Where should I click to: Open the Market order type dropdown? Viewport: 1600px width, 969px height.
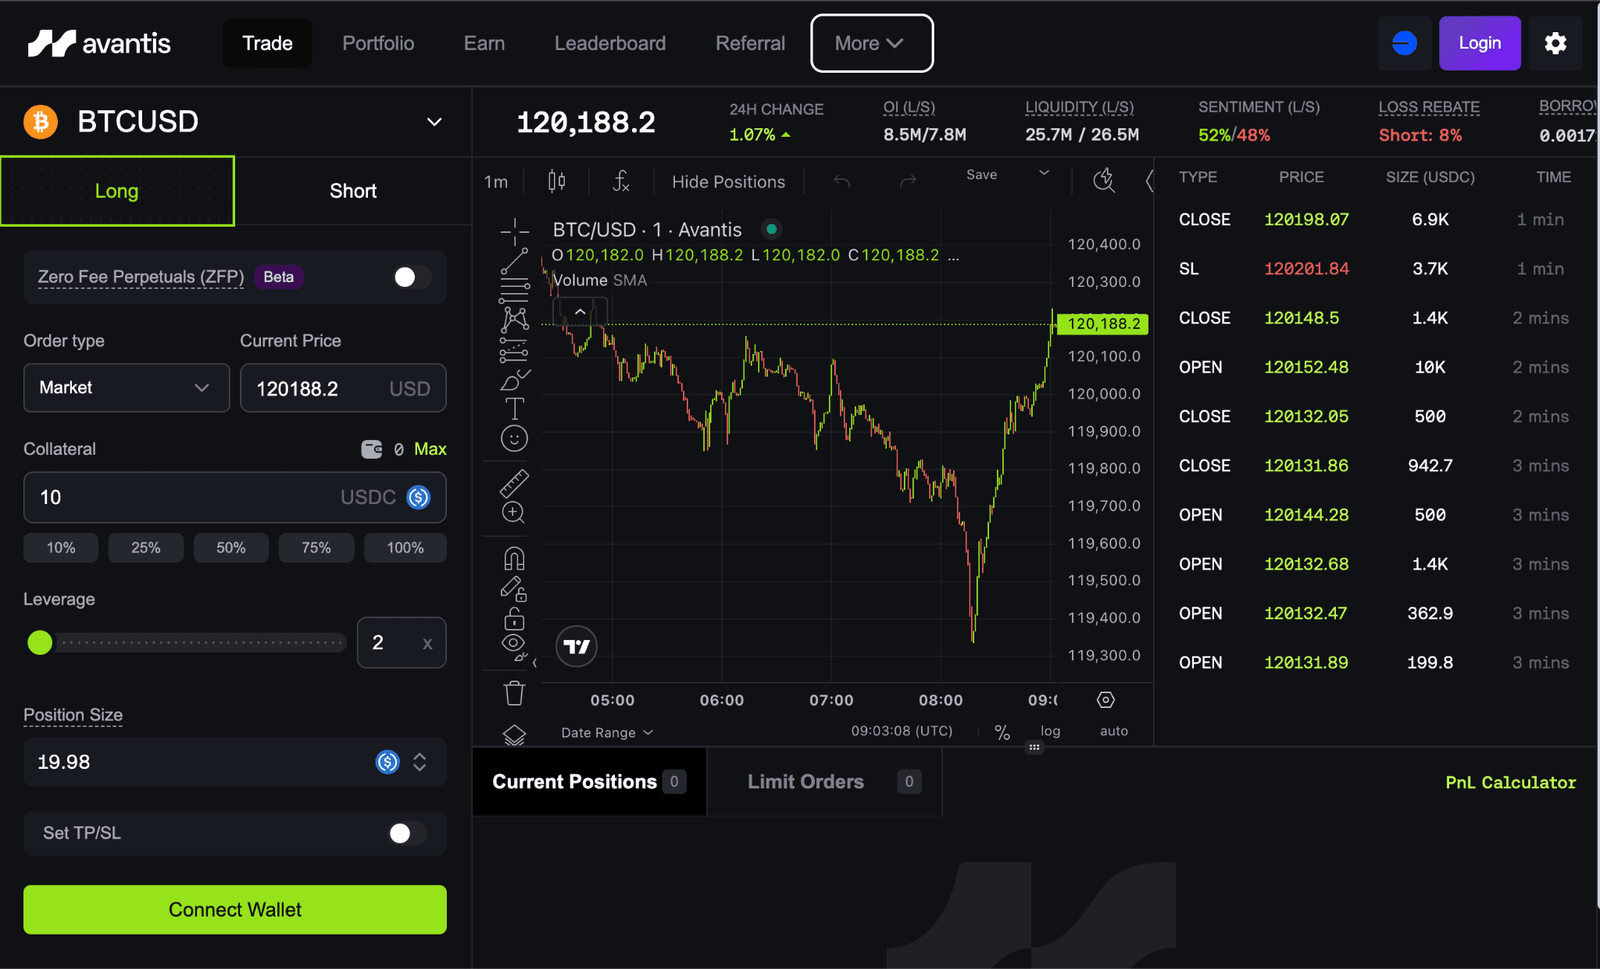point(126,388)
